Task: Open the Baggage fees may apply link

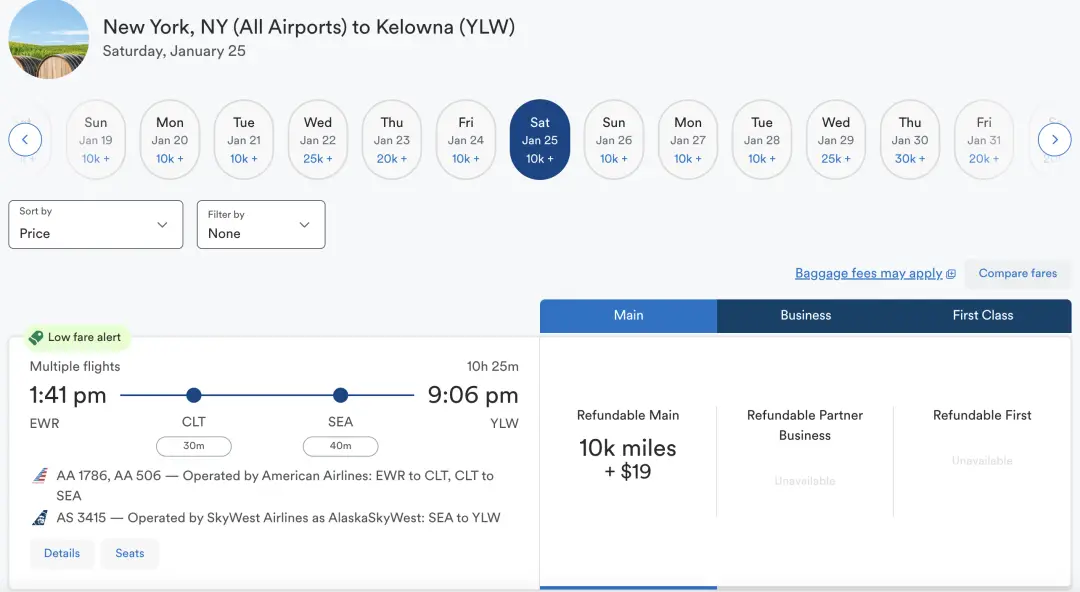Action: pos(868,273)
